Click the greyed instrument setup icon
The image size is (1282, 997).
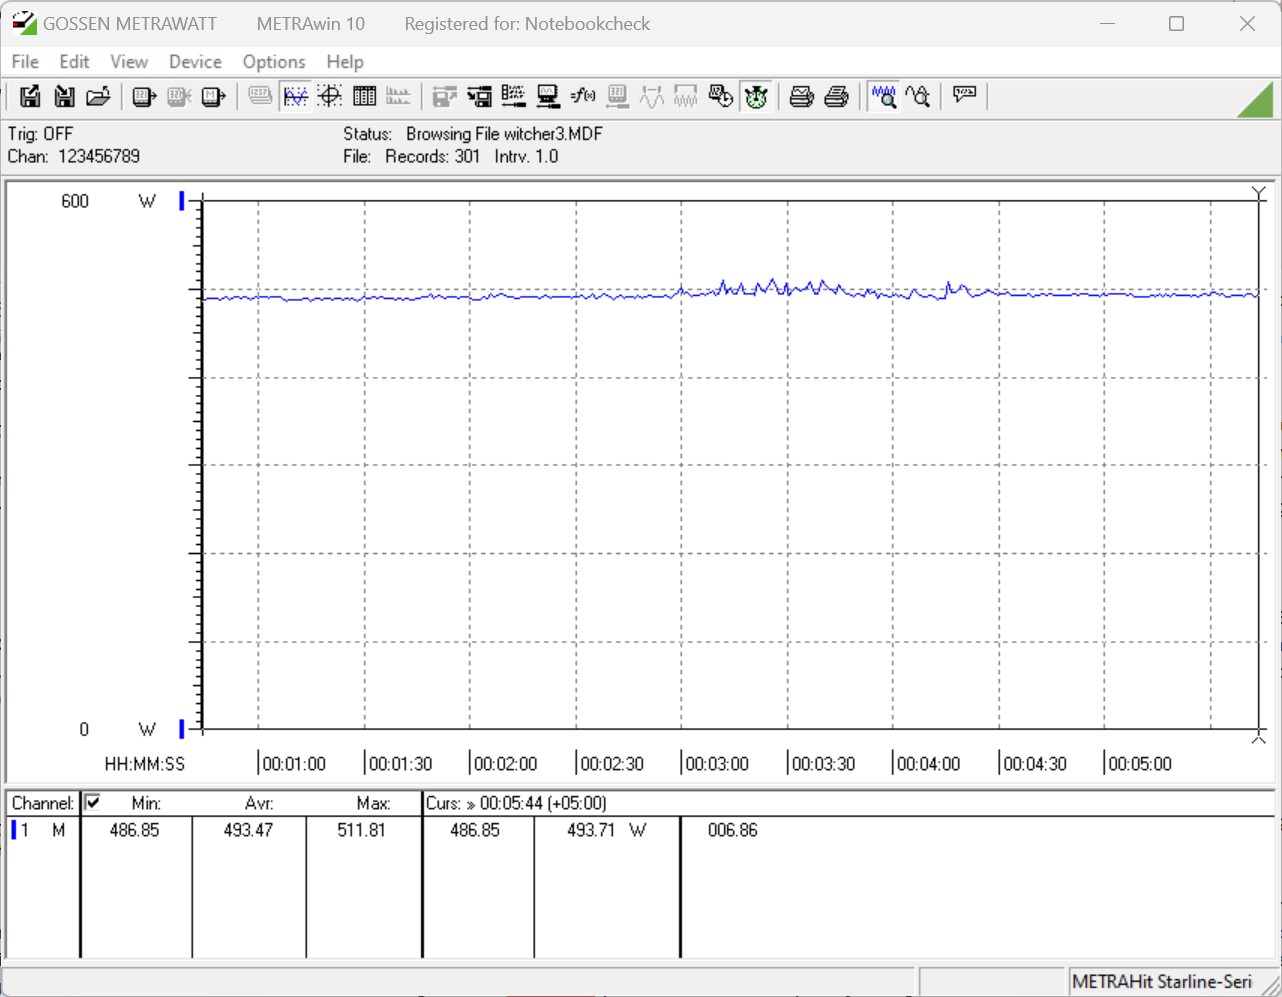(x=617, y=96)
